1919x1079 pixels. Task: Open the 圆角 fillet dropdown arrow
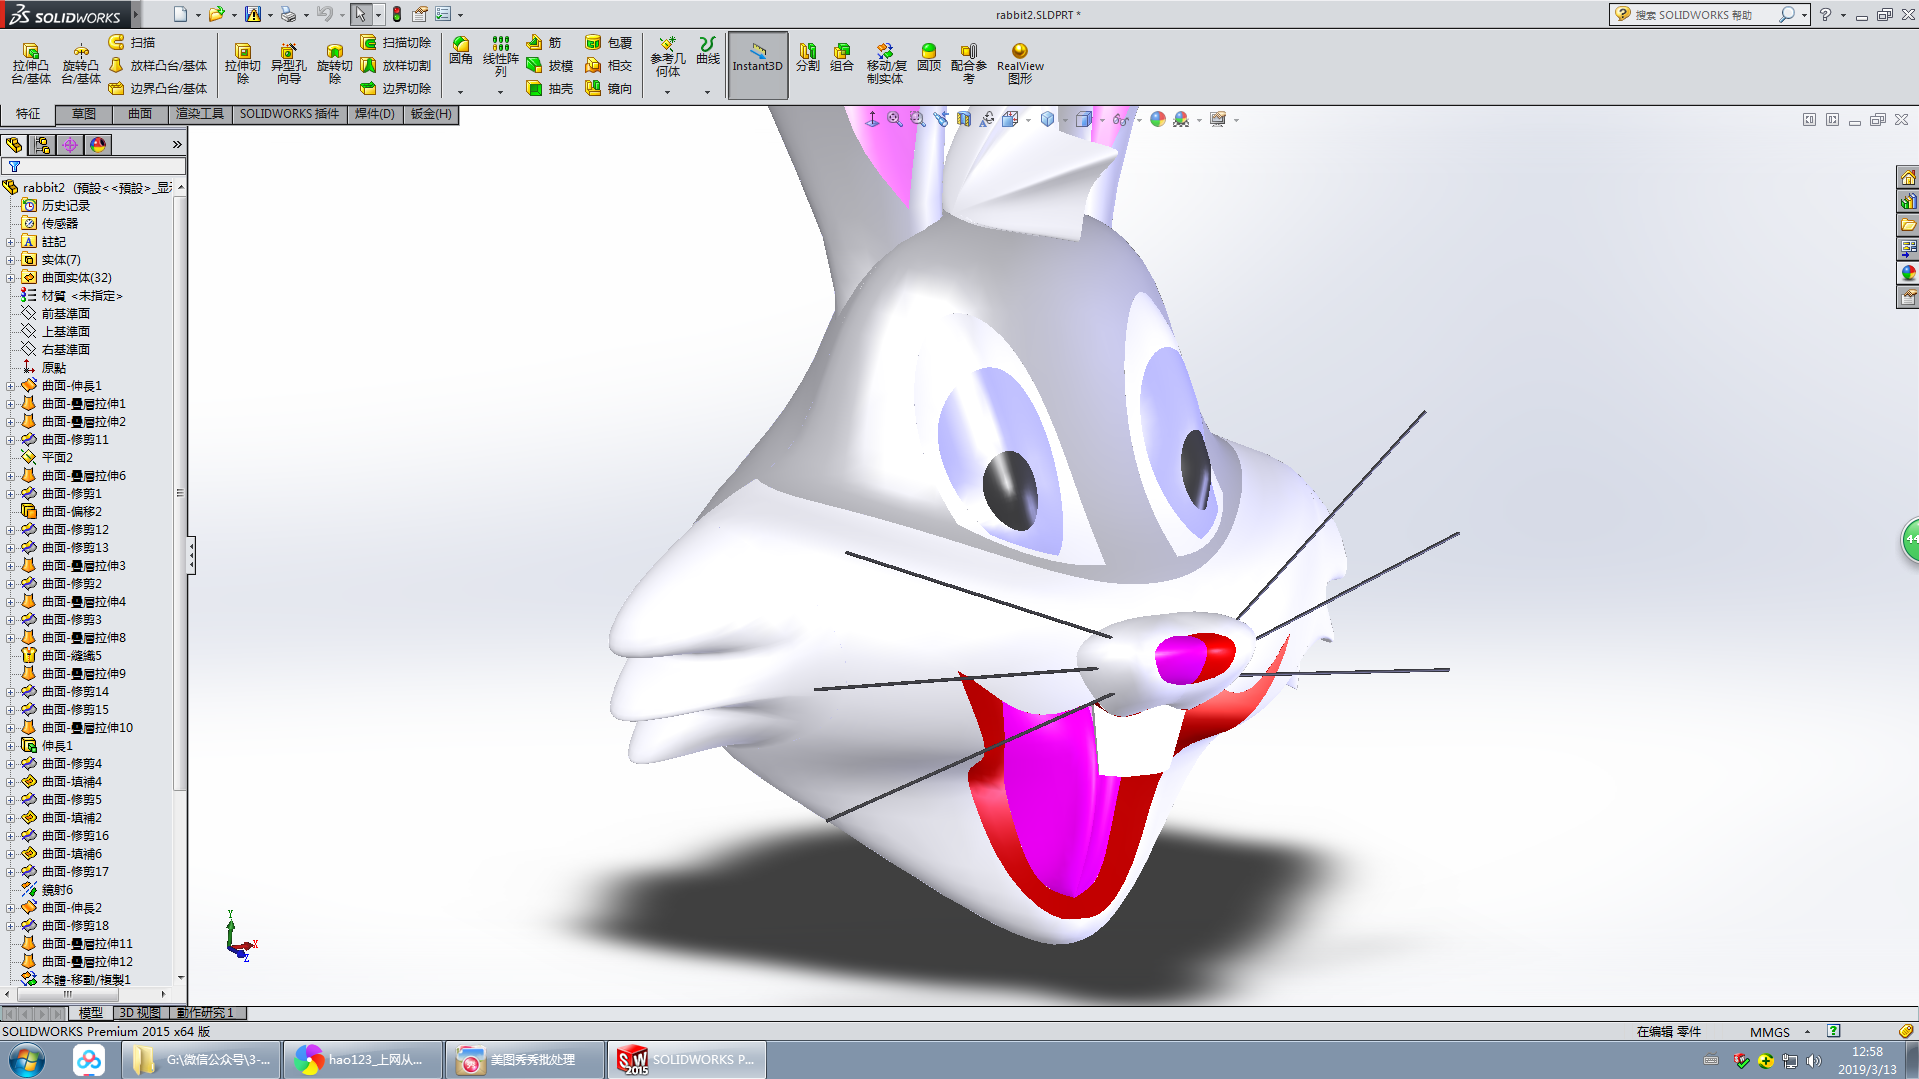(460, 92)
